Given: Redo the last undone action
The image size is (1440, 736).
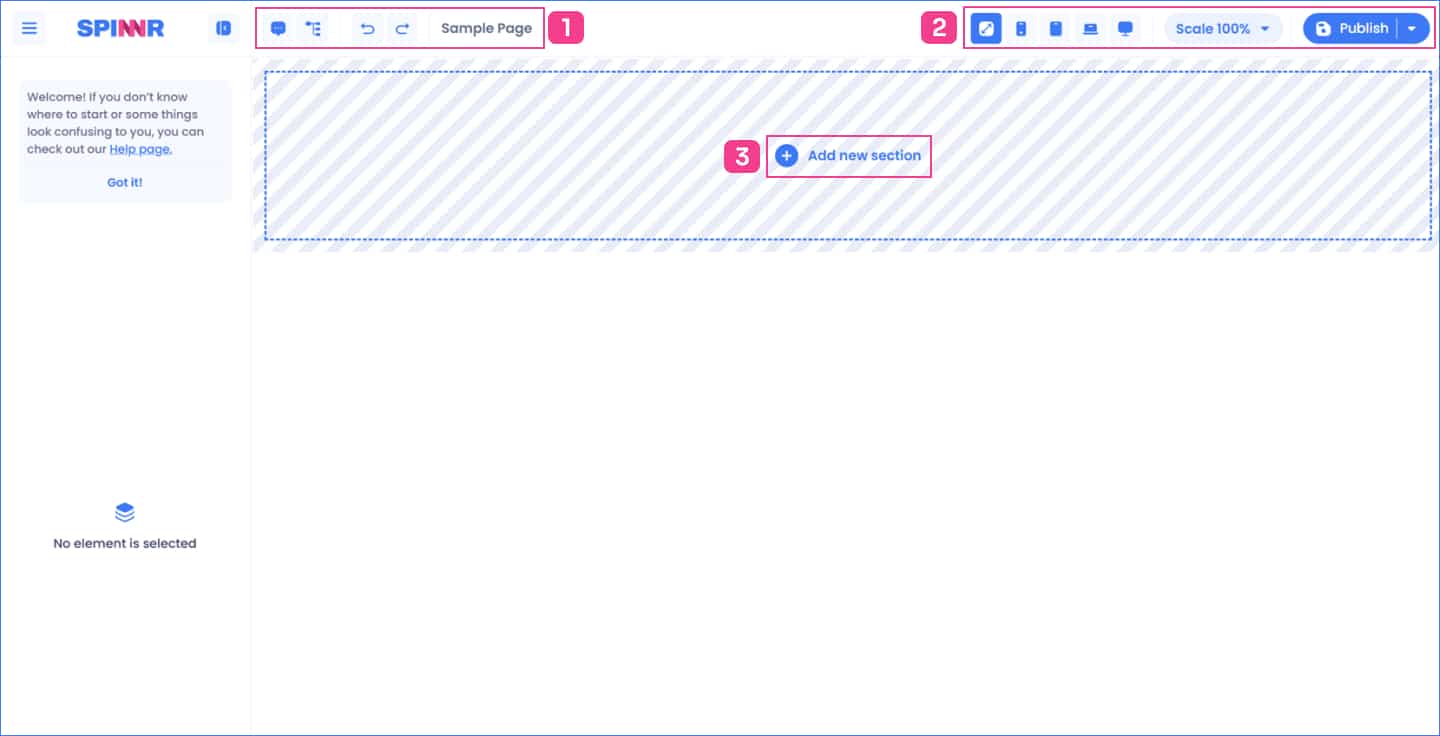Looking at the screenshot, I should (402, 28).
